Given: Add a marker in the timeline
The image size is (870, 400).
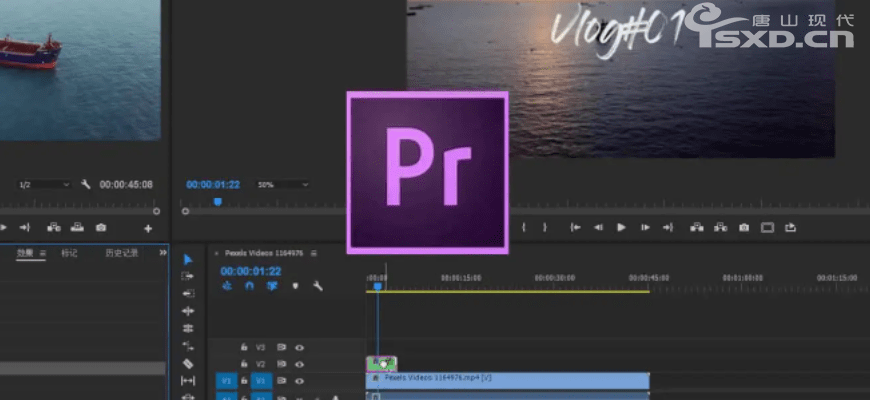Looking at the screenshot, I should click(295, 286).
